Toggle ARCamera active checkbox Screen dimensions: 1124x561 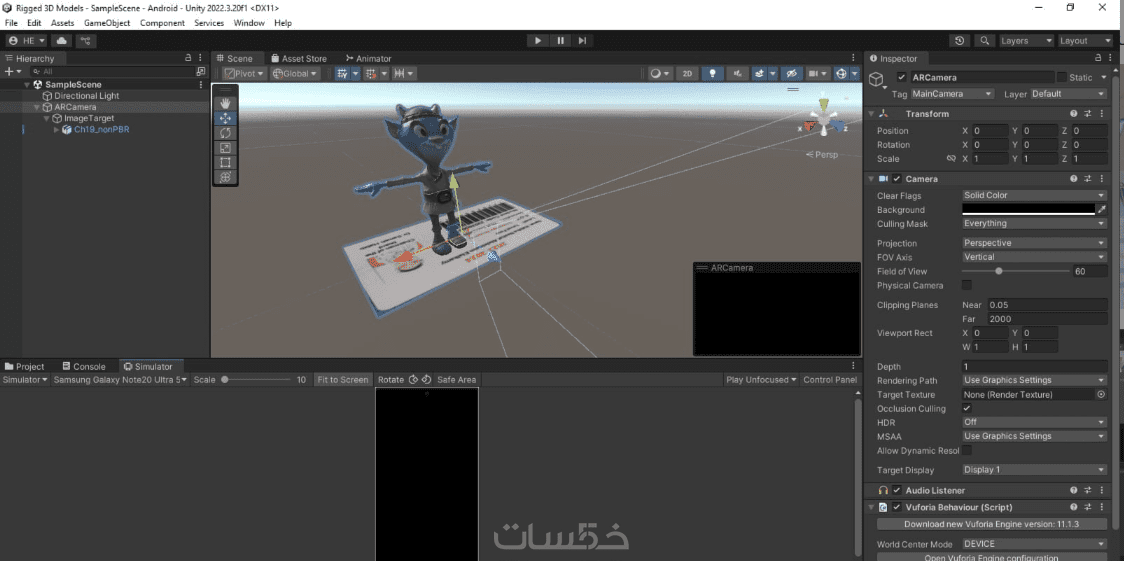902,77
